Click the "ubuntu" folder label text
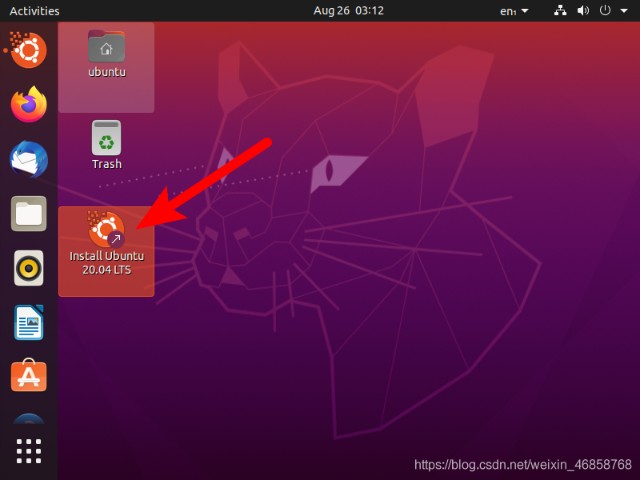Image resolution: width=640 pixels, height=480 pixels. (107, 72)
